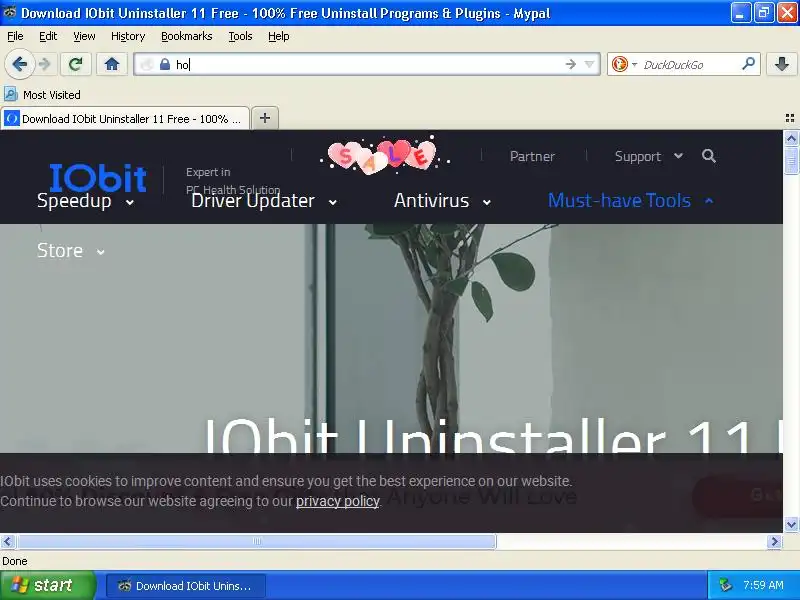Open a new tab with plus button
Viewport: 800px width, 600px height.
pyautogui.click(x=265, y=118)
